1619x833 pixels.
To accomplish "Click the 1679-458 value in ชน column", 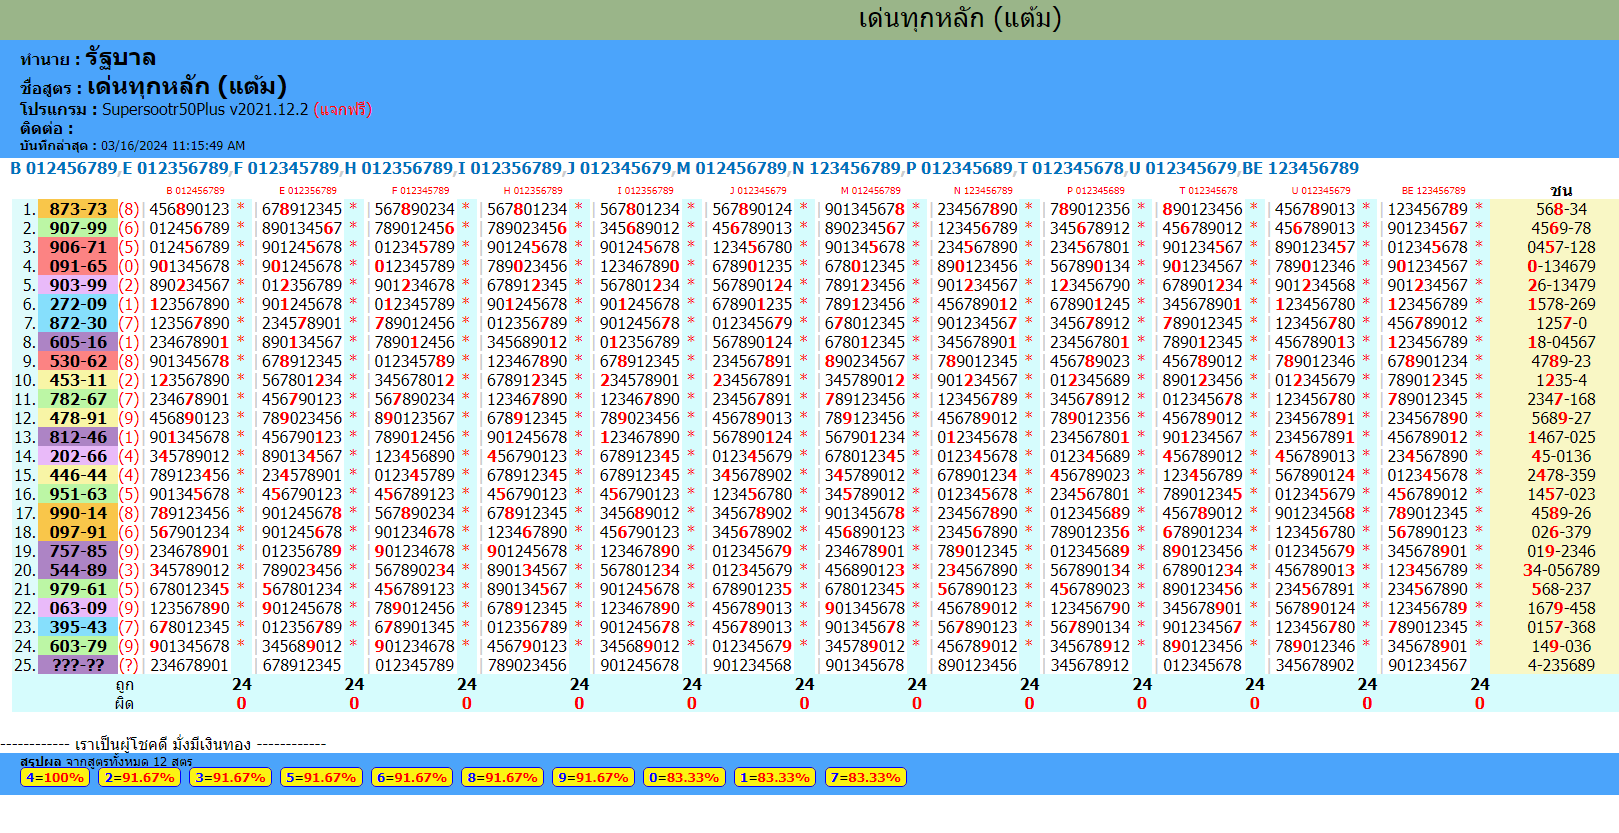I will click(x=1561, y=608).
